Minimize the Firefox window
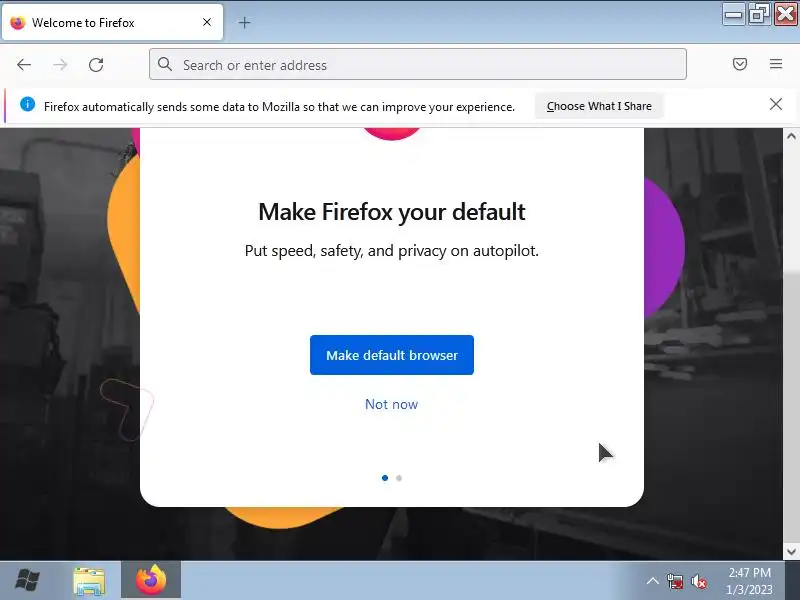800x600 pixels. pyautogui.click(x=734, y=14)
